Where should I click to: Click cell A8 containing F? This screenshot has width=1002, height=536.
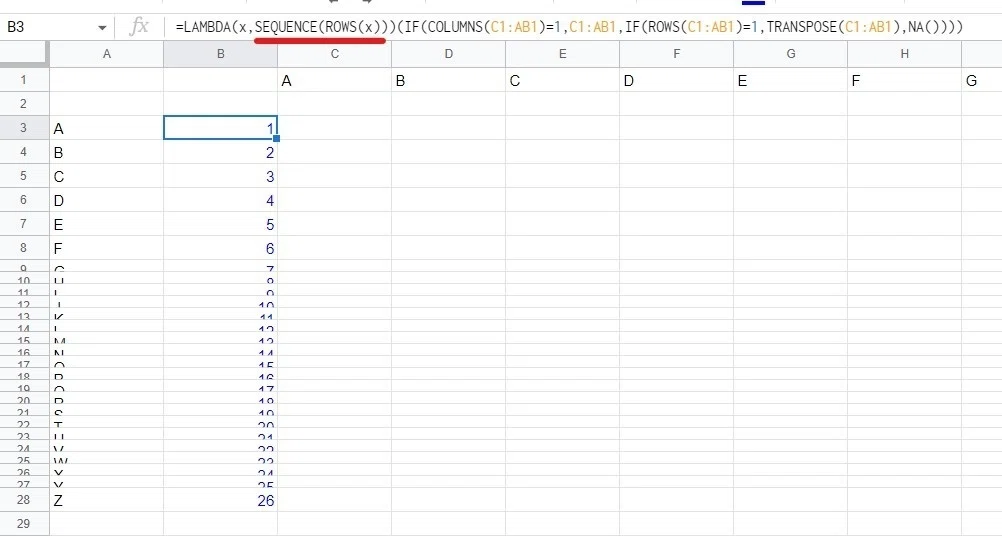[x=107, y=247]
